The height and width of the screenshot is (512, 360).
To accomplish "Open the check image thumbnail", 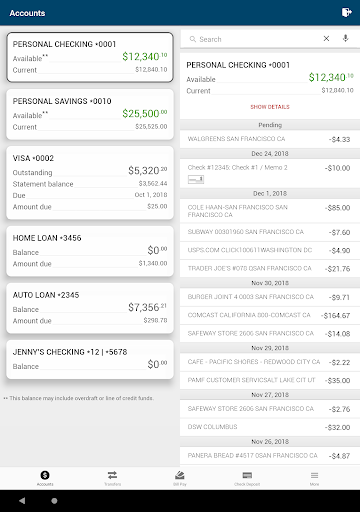I will tap(196, 180).
